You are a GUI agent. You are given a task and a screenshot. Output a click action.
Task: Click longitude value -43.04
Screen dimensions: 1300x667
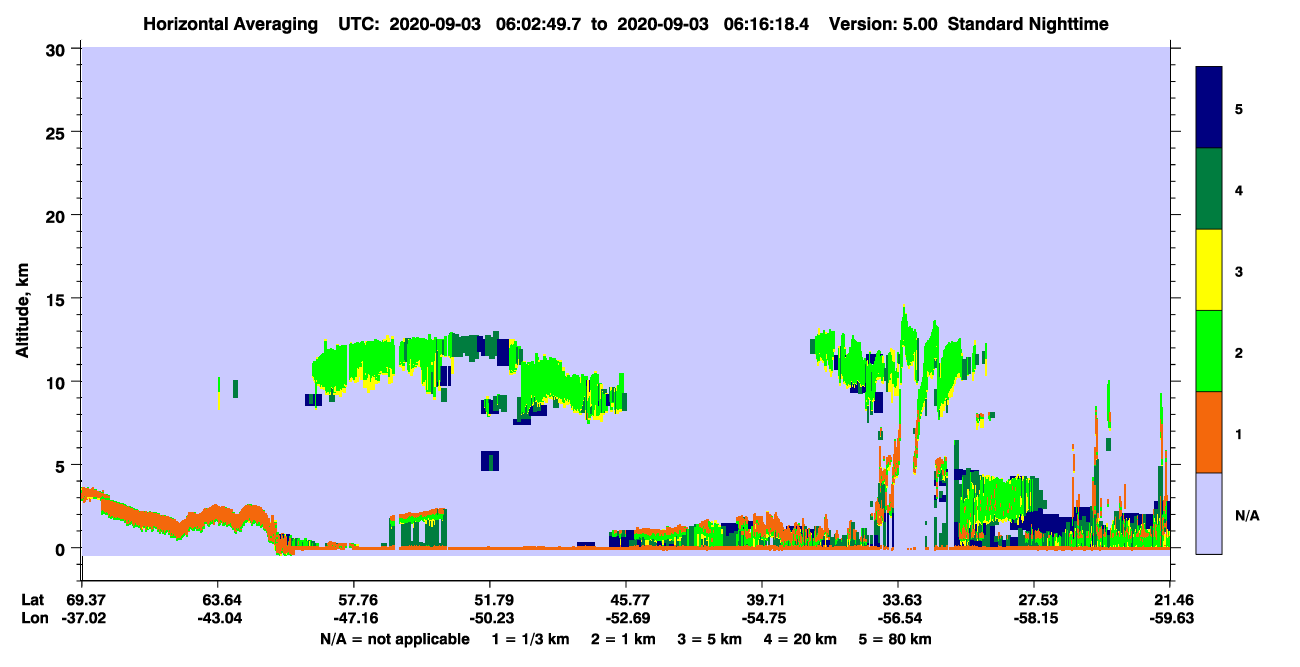coord(217,618)
